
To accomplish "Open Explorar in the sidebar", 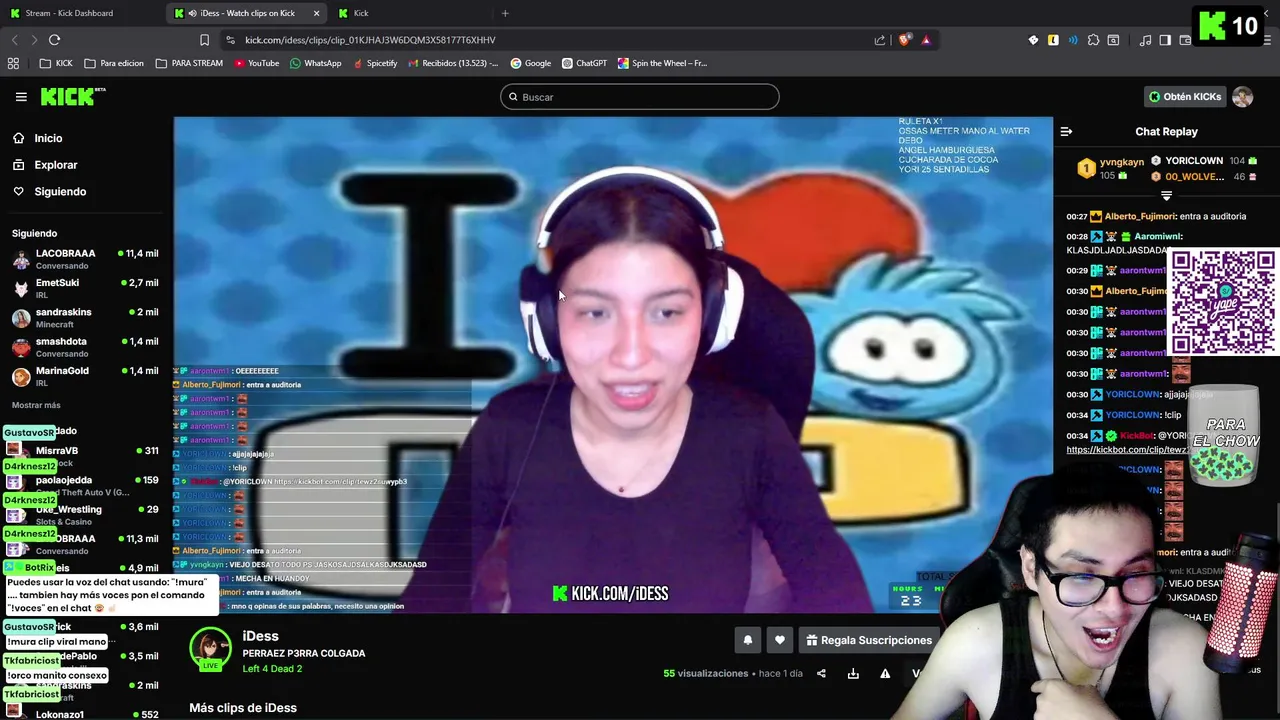I will [x=55, y=165].
